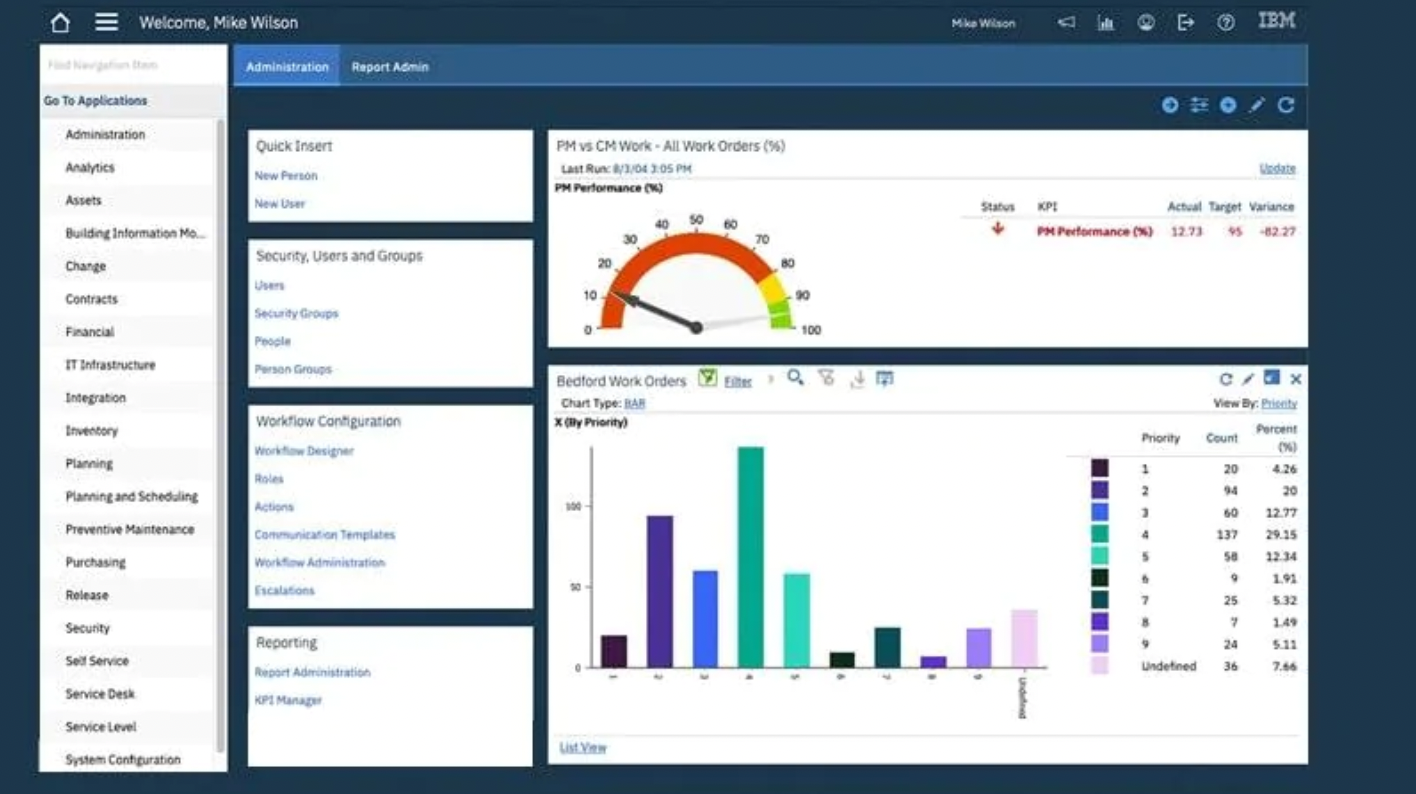Click the bulletin board megaphone icon
Viewport: 1416px width, 794px height.
(1067, 23)
